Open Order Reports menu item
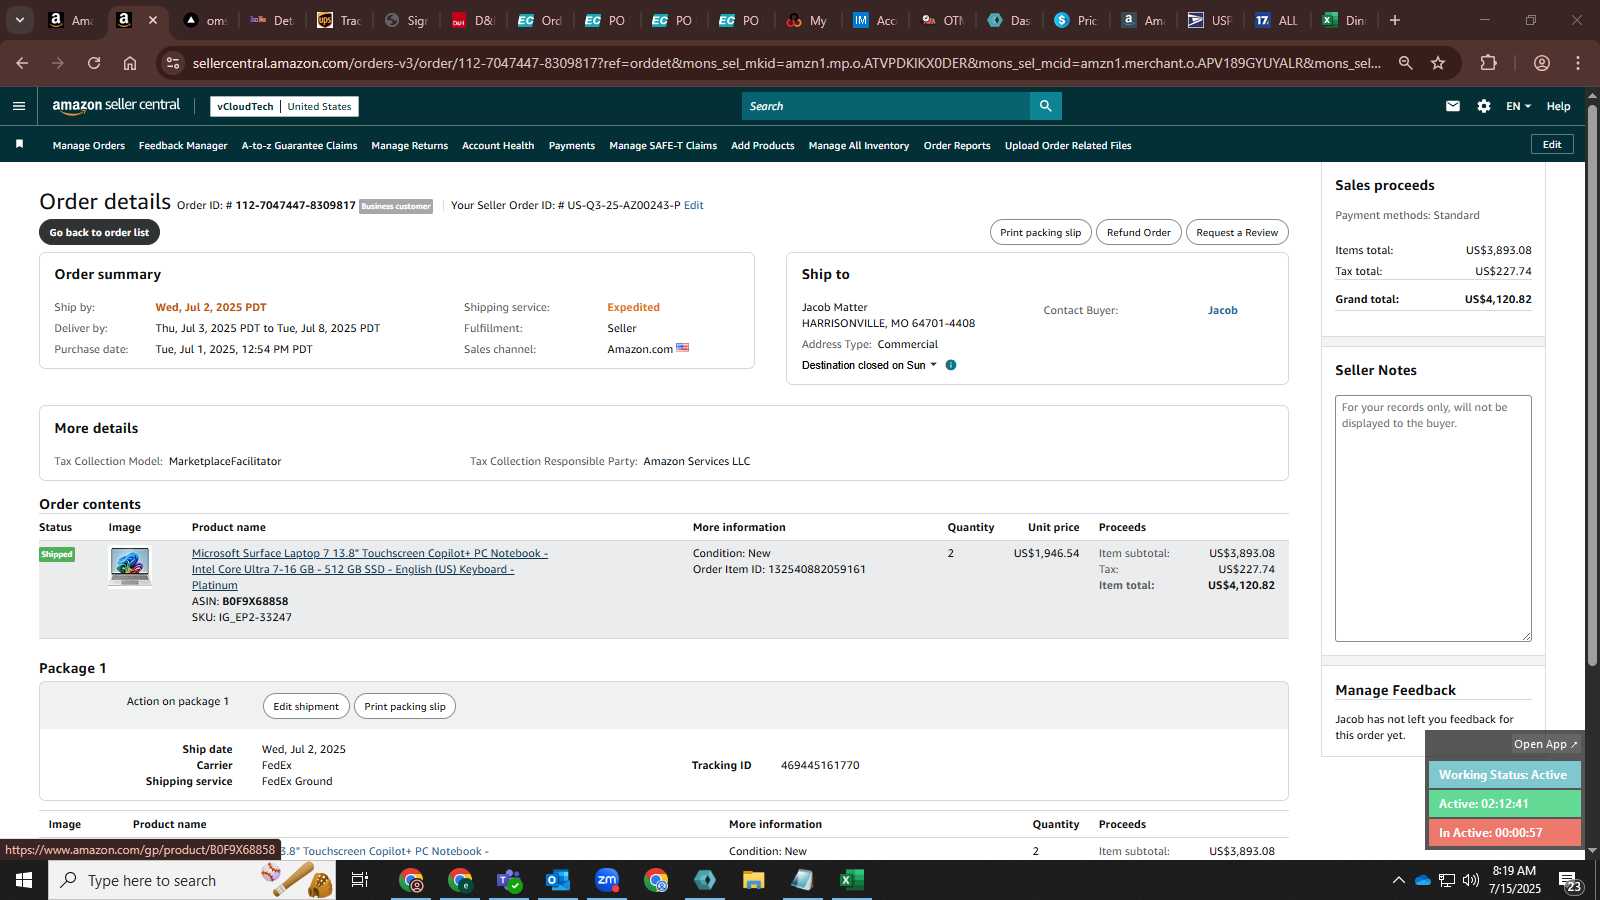 [957, 146]
